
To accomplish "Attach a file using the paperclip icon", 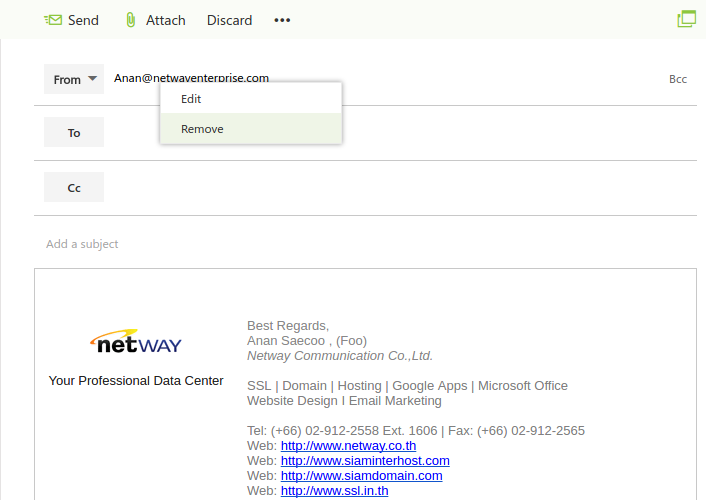I will click(x=155, y=20).
